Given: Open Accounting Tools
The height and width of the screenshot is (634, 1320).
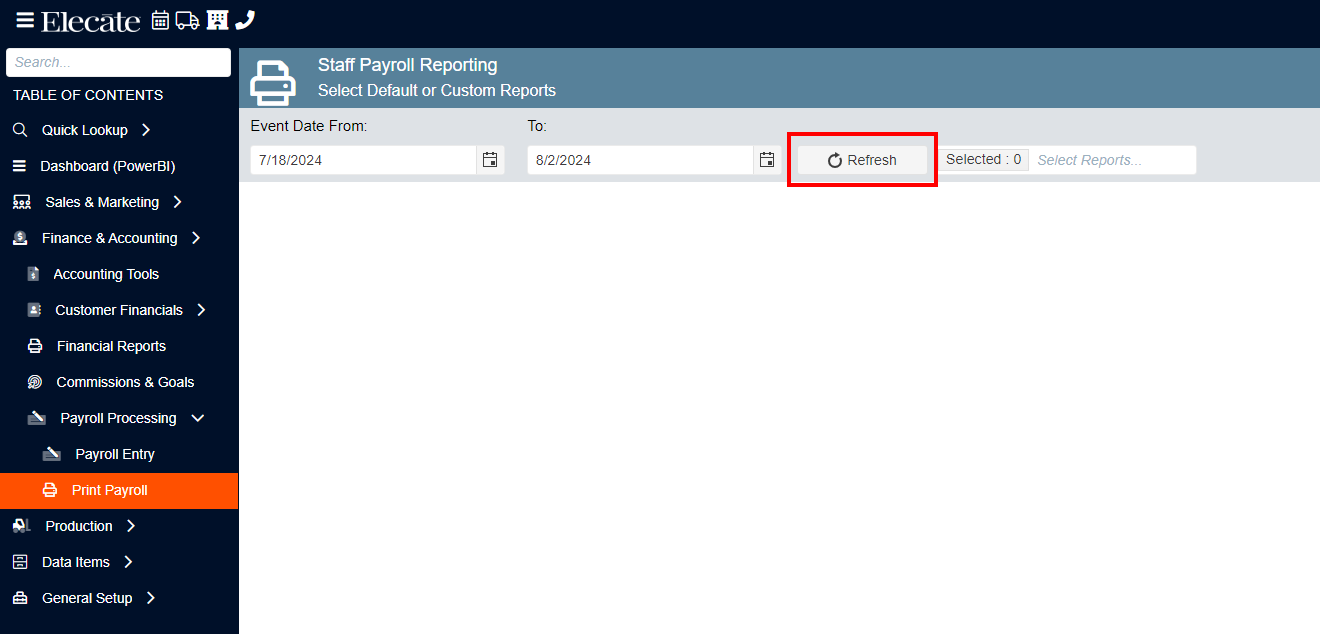Looking at the screenshot, I should click(106, 274).
